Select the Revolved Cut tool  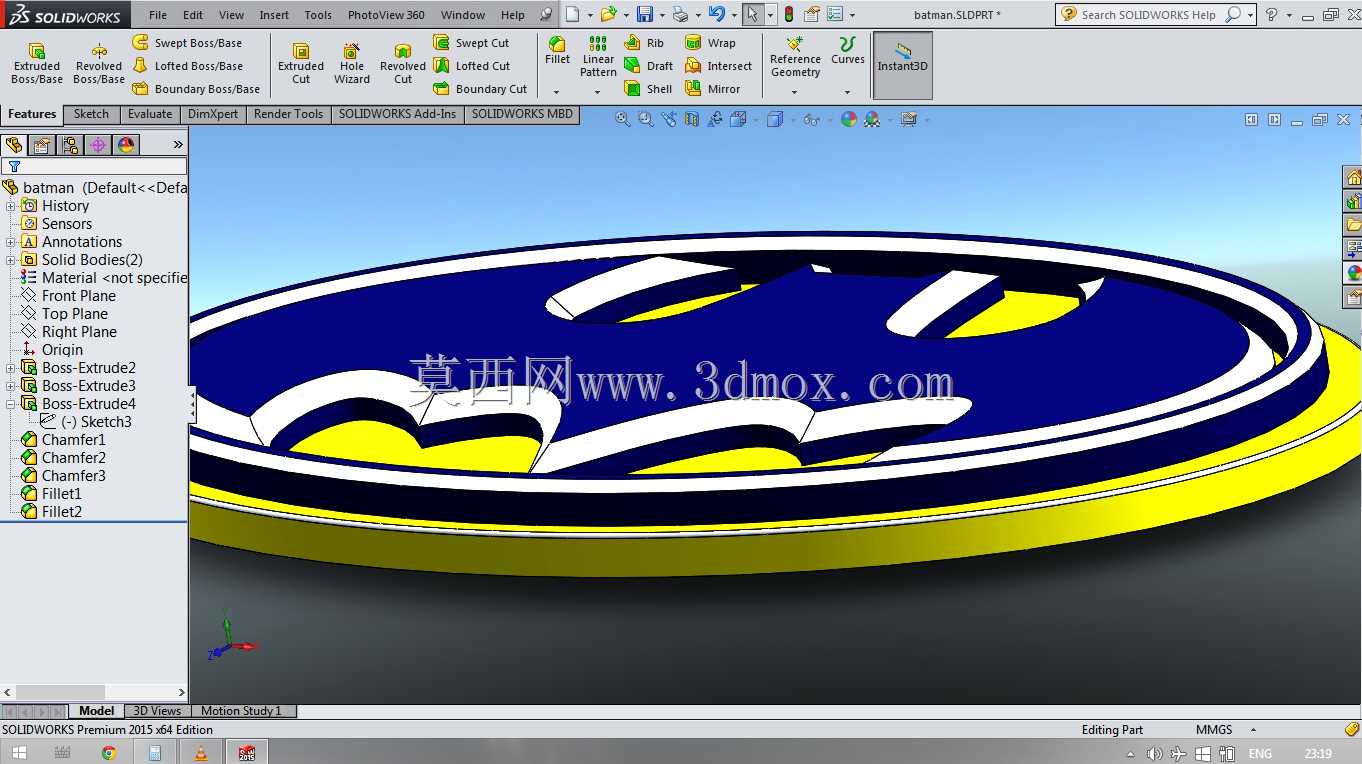[x=403, y=63]
